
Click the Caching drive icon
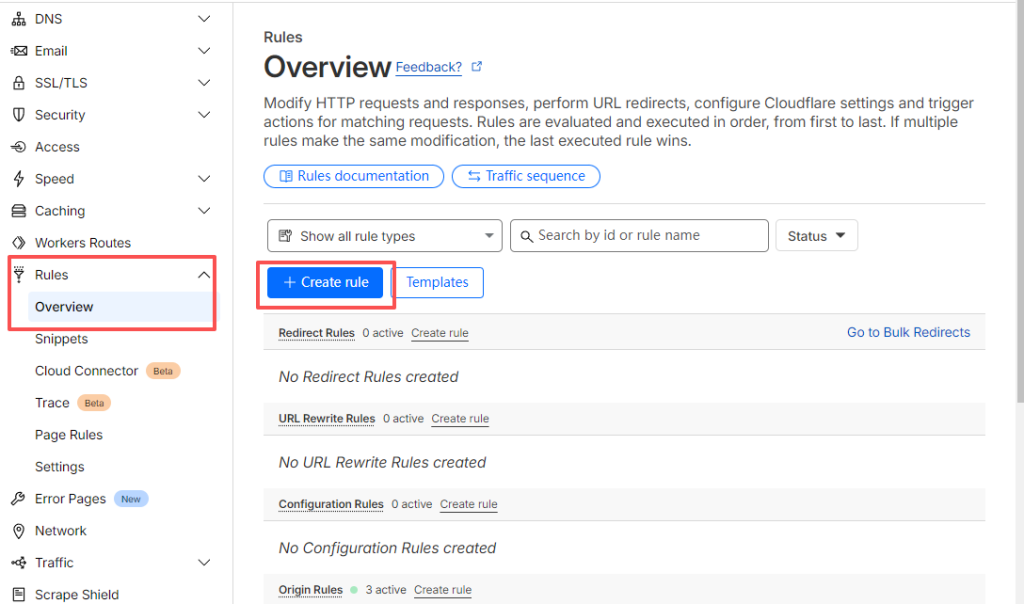17,211
